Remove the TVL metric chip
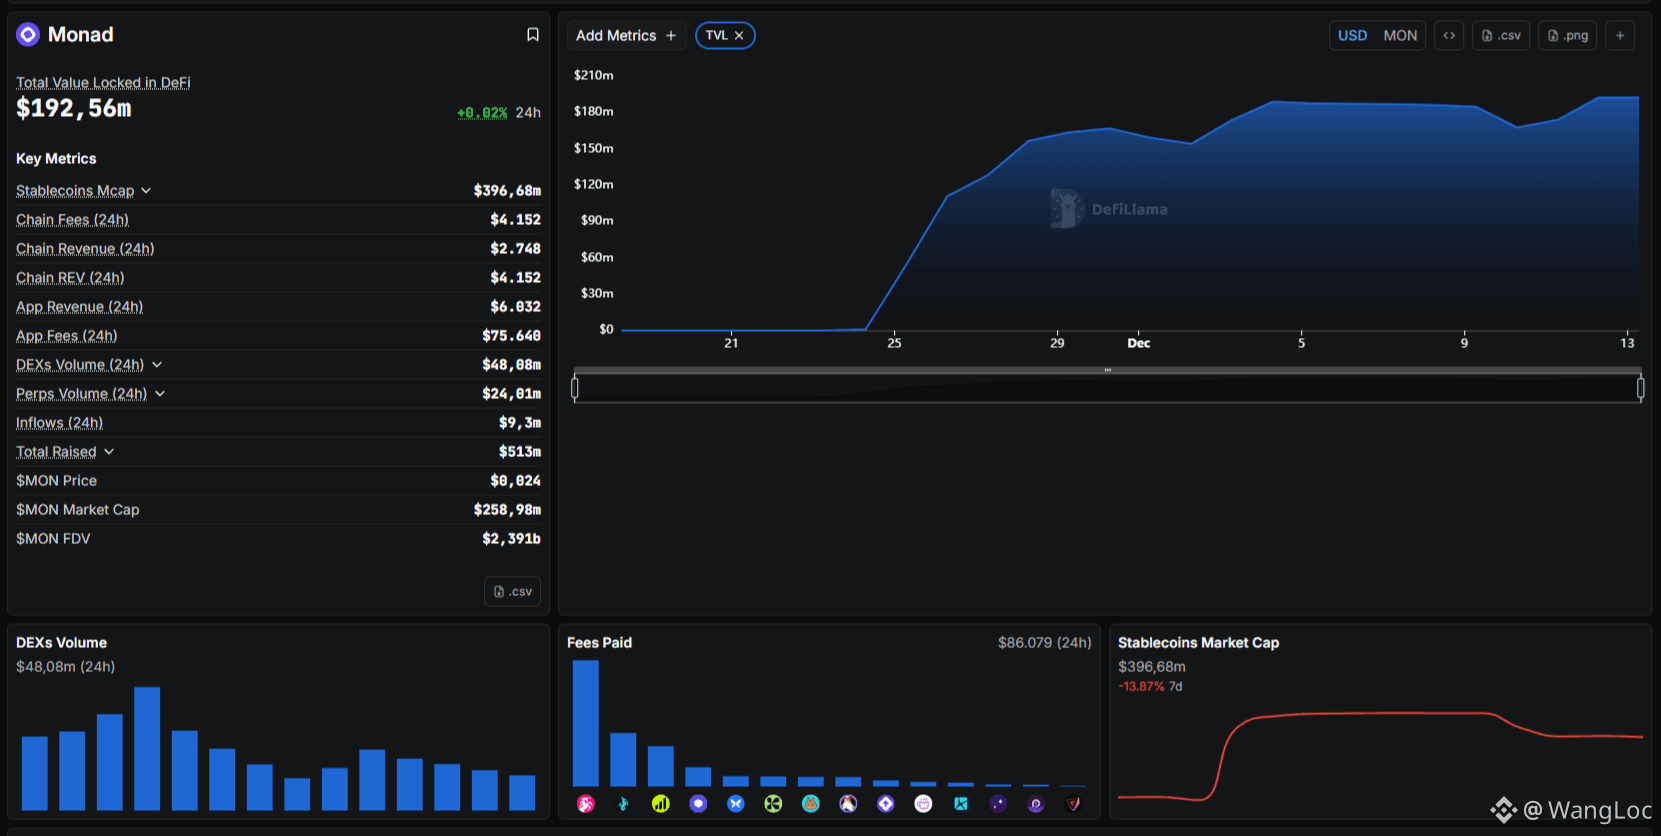 pyautogui.click(x=739, y=36)
